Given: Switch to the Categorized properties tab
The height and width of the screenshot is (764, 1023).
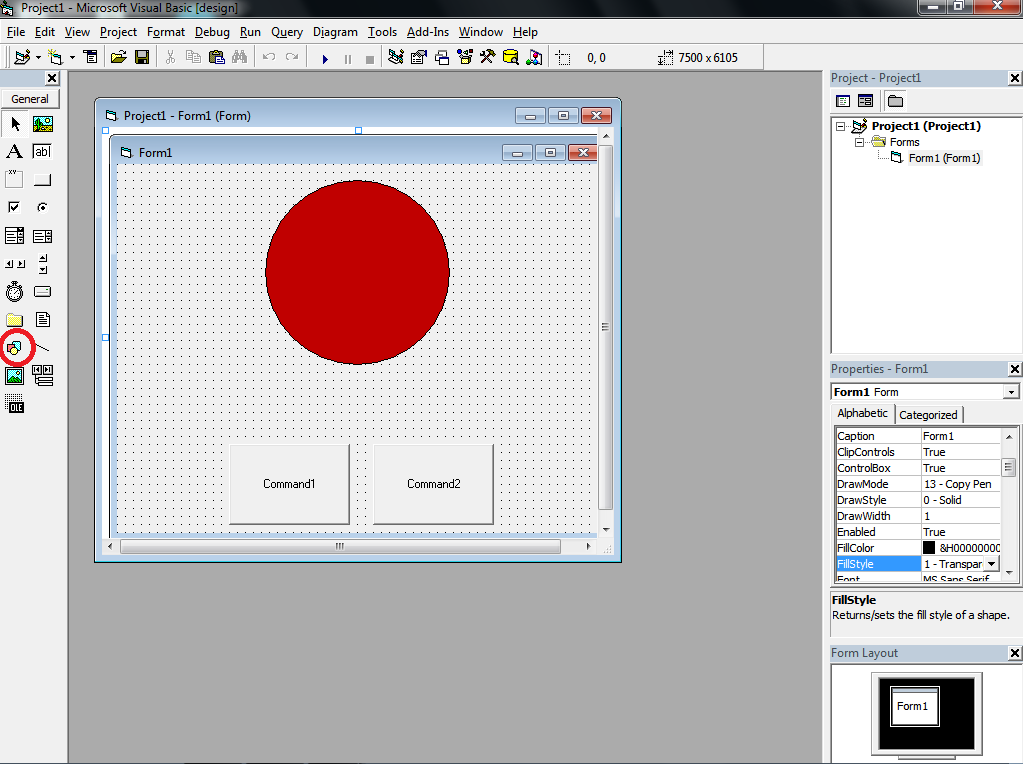Looking at the screenshot, I should point(928,413).
